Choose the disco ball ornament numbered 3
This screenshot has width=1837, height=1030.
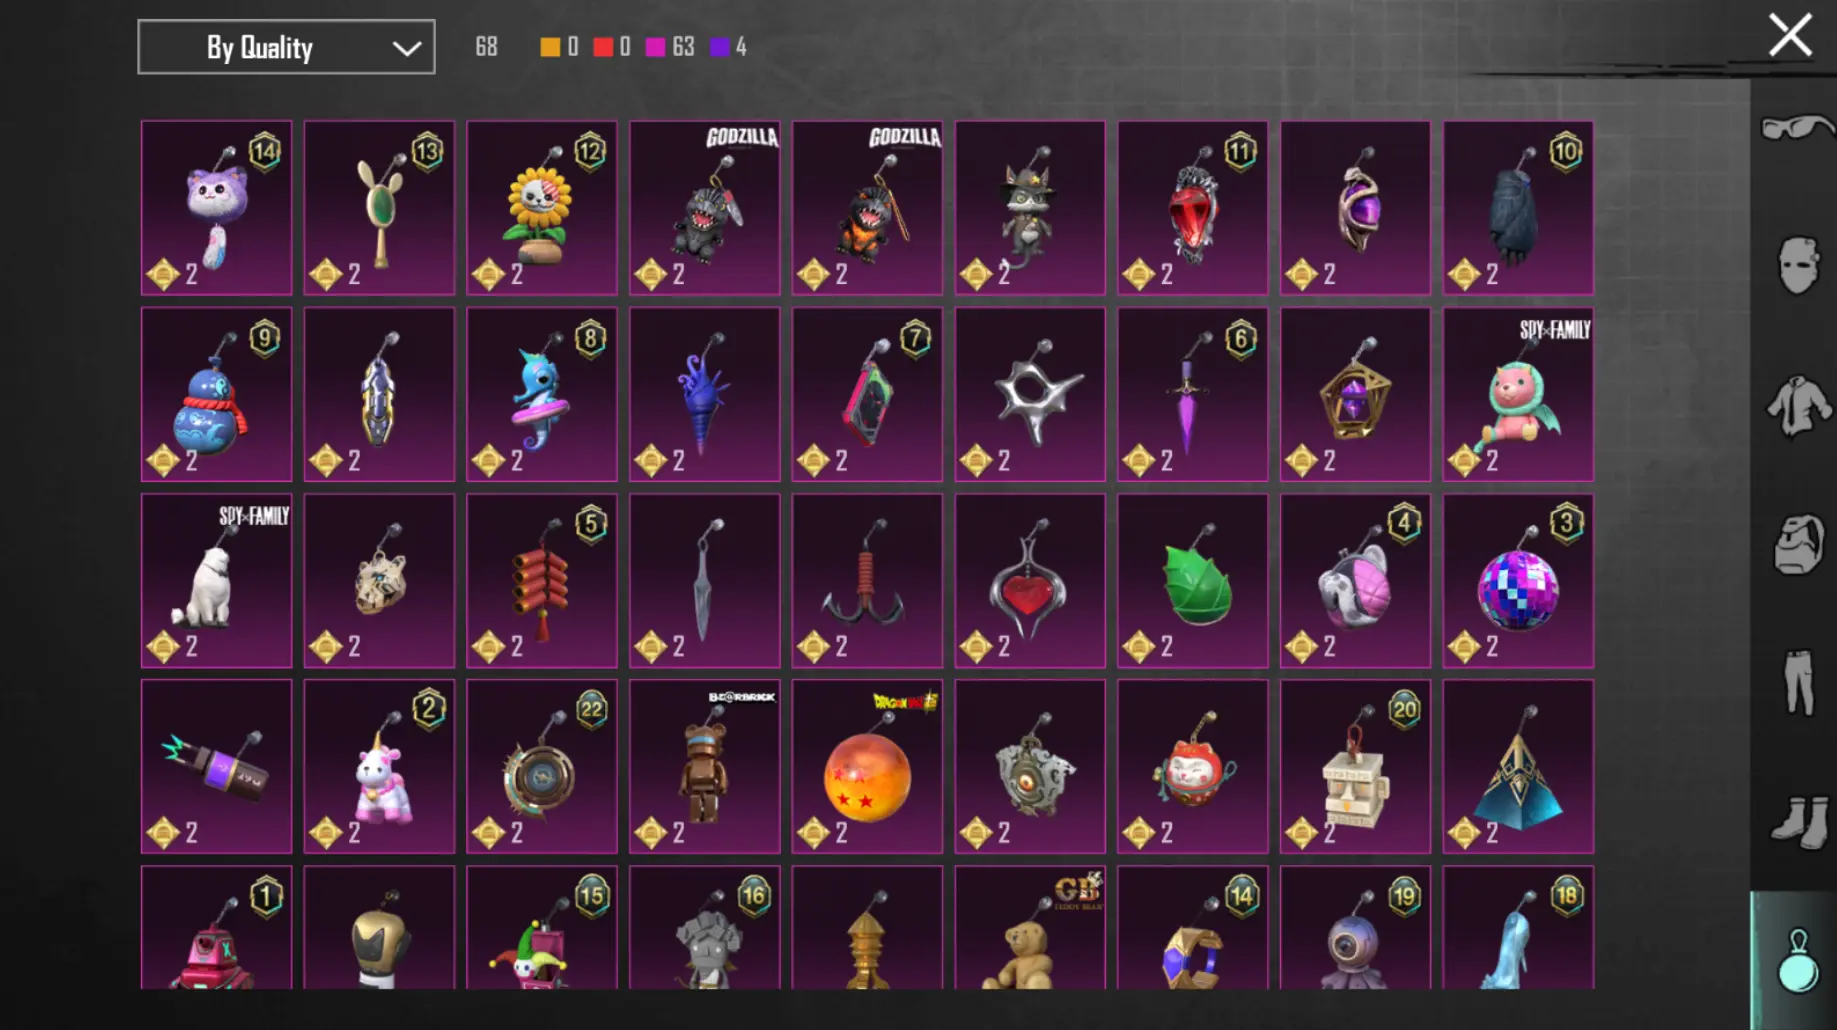1518,581
